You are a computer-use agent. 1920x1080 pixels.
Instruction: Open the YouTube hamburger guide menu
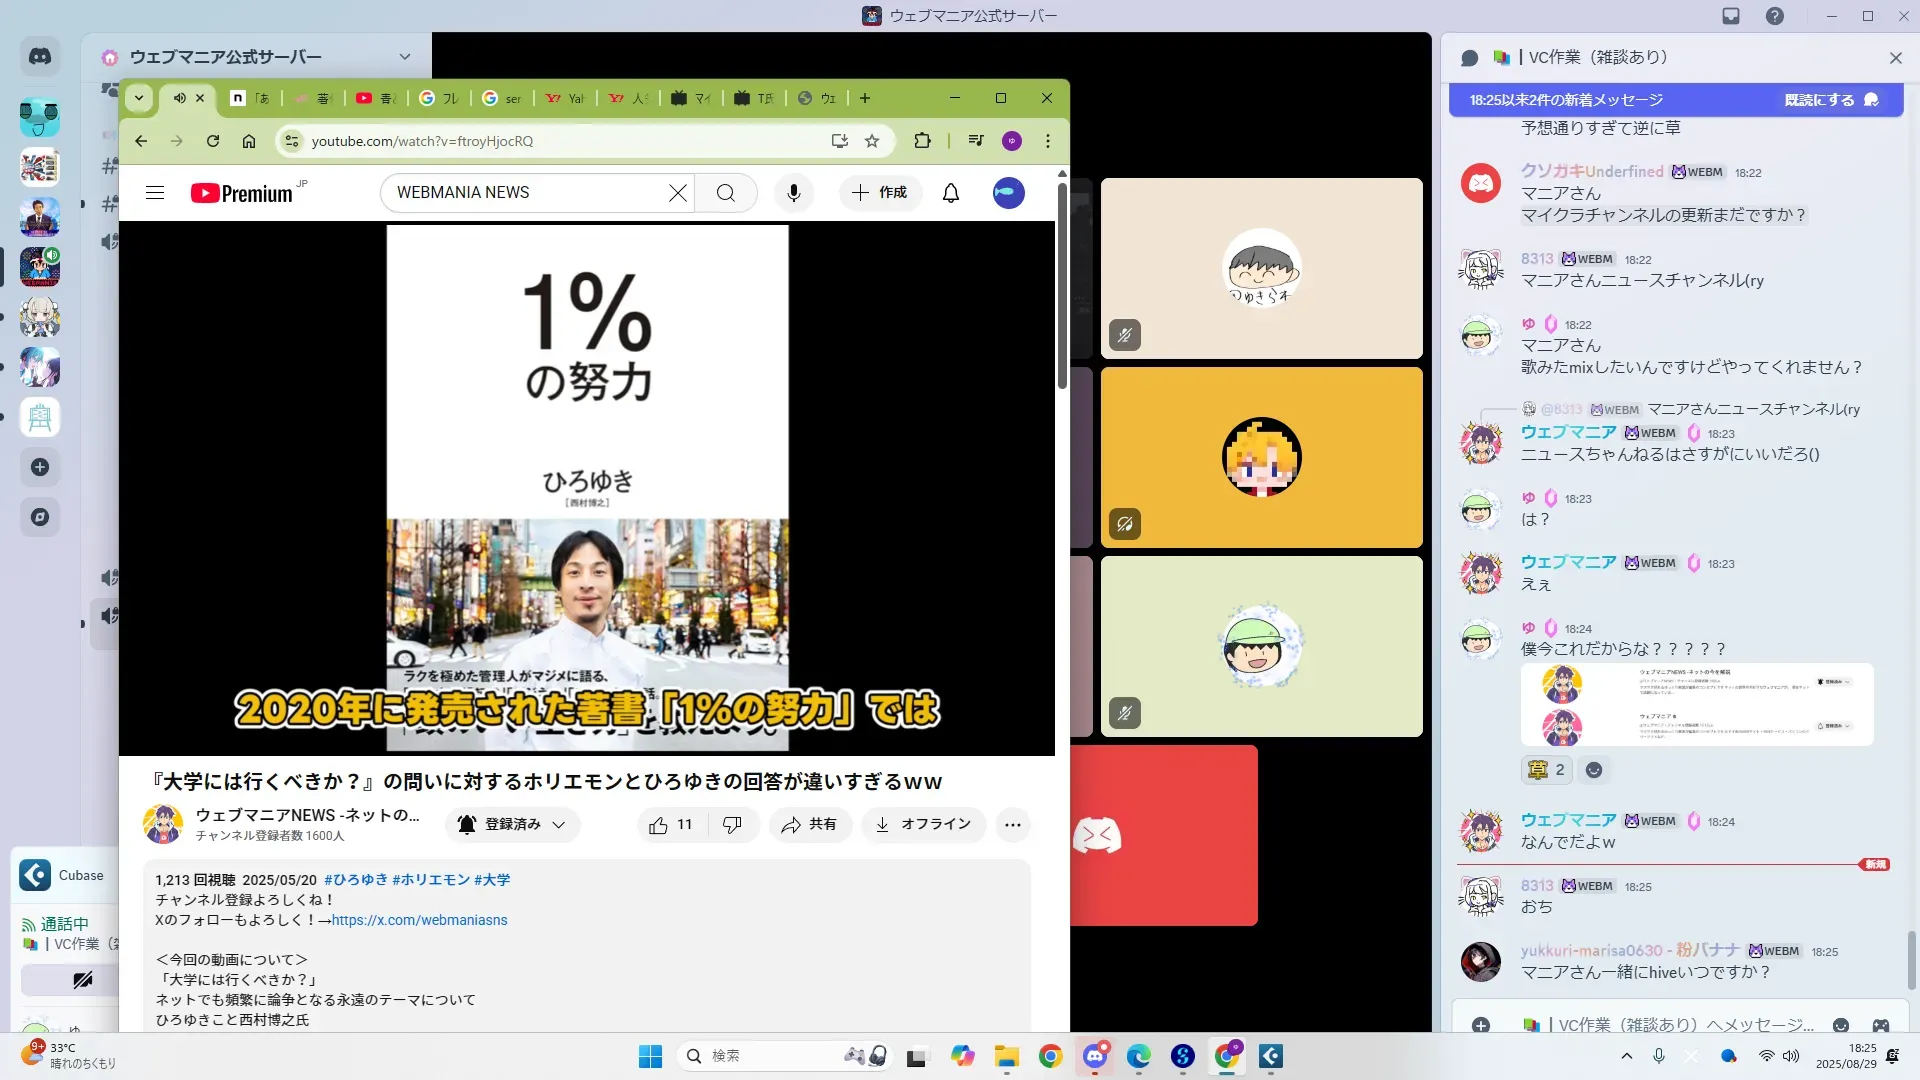pyautogui.click(x=155, y=193)
